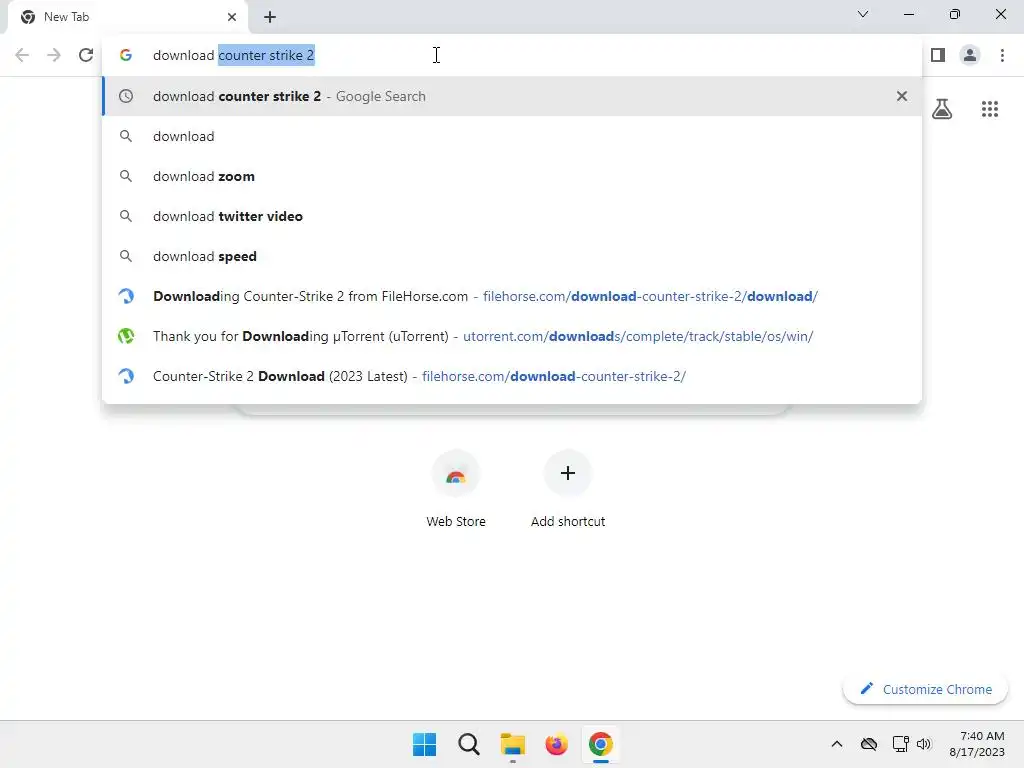
Task: Open File Explorer from the taskbar
Action: (x=513, y=744)
